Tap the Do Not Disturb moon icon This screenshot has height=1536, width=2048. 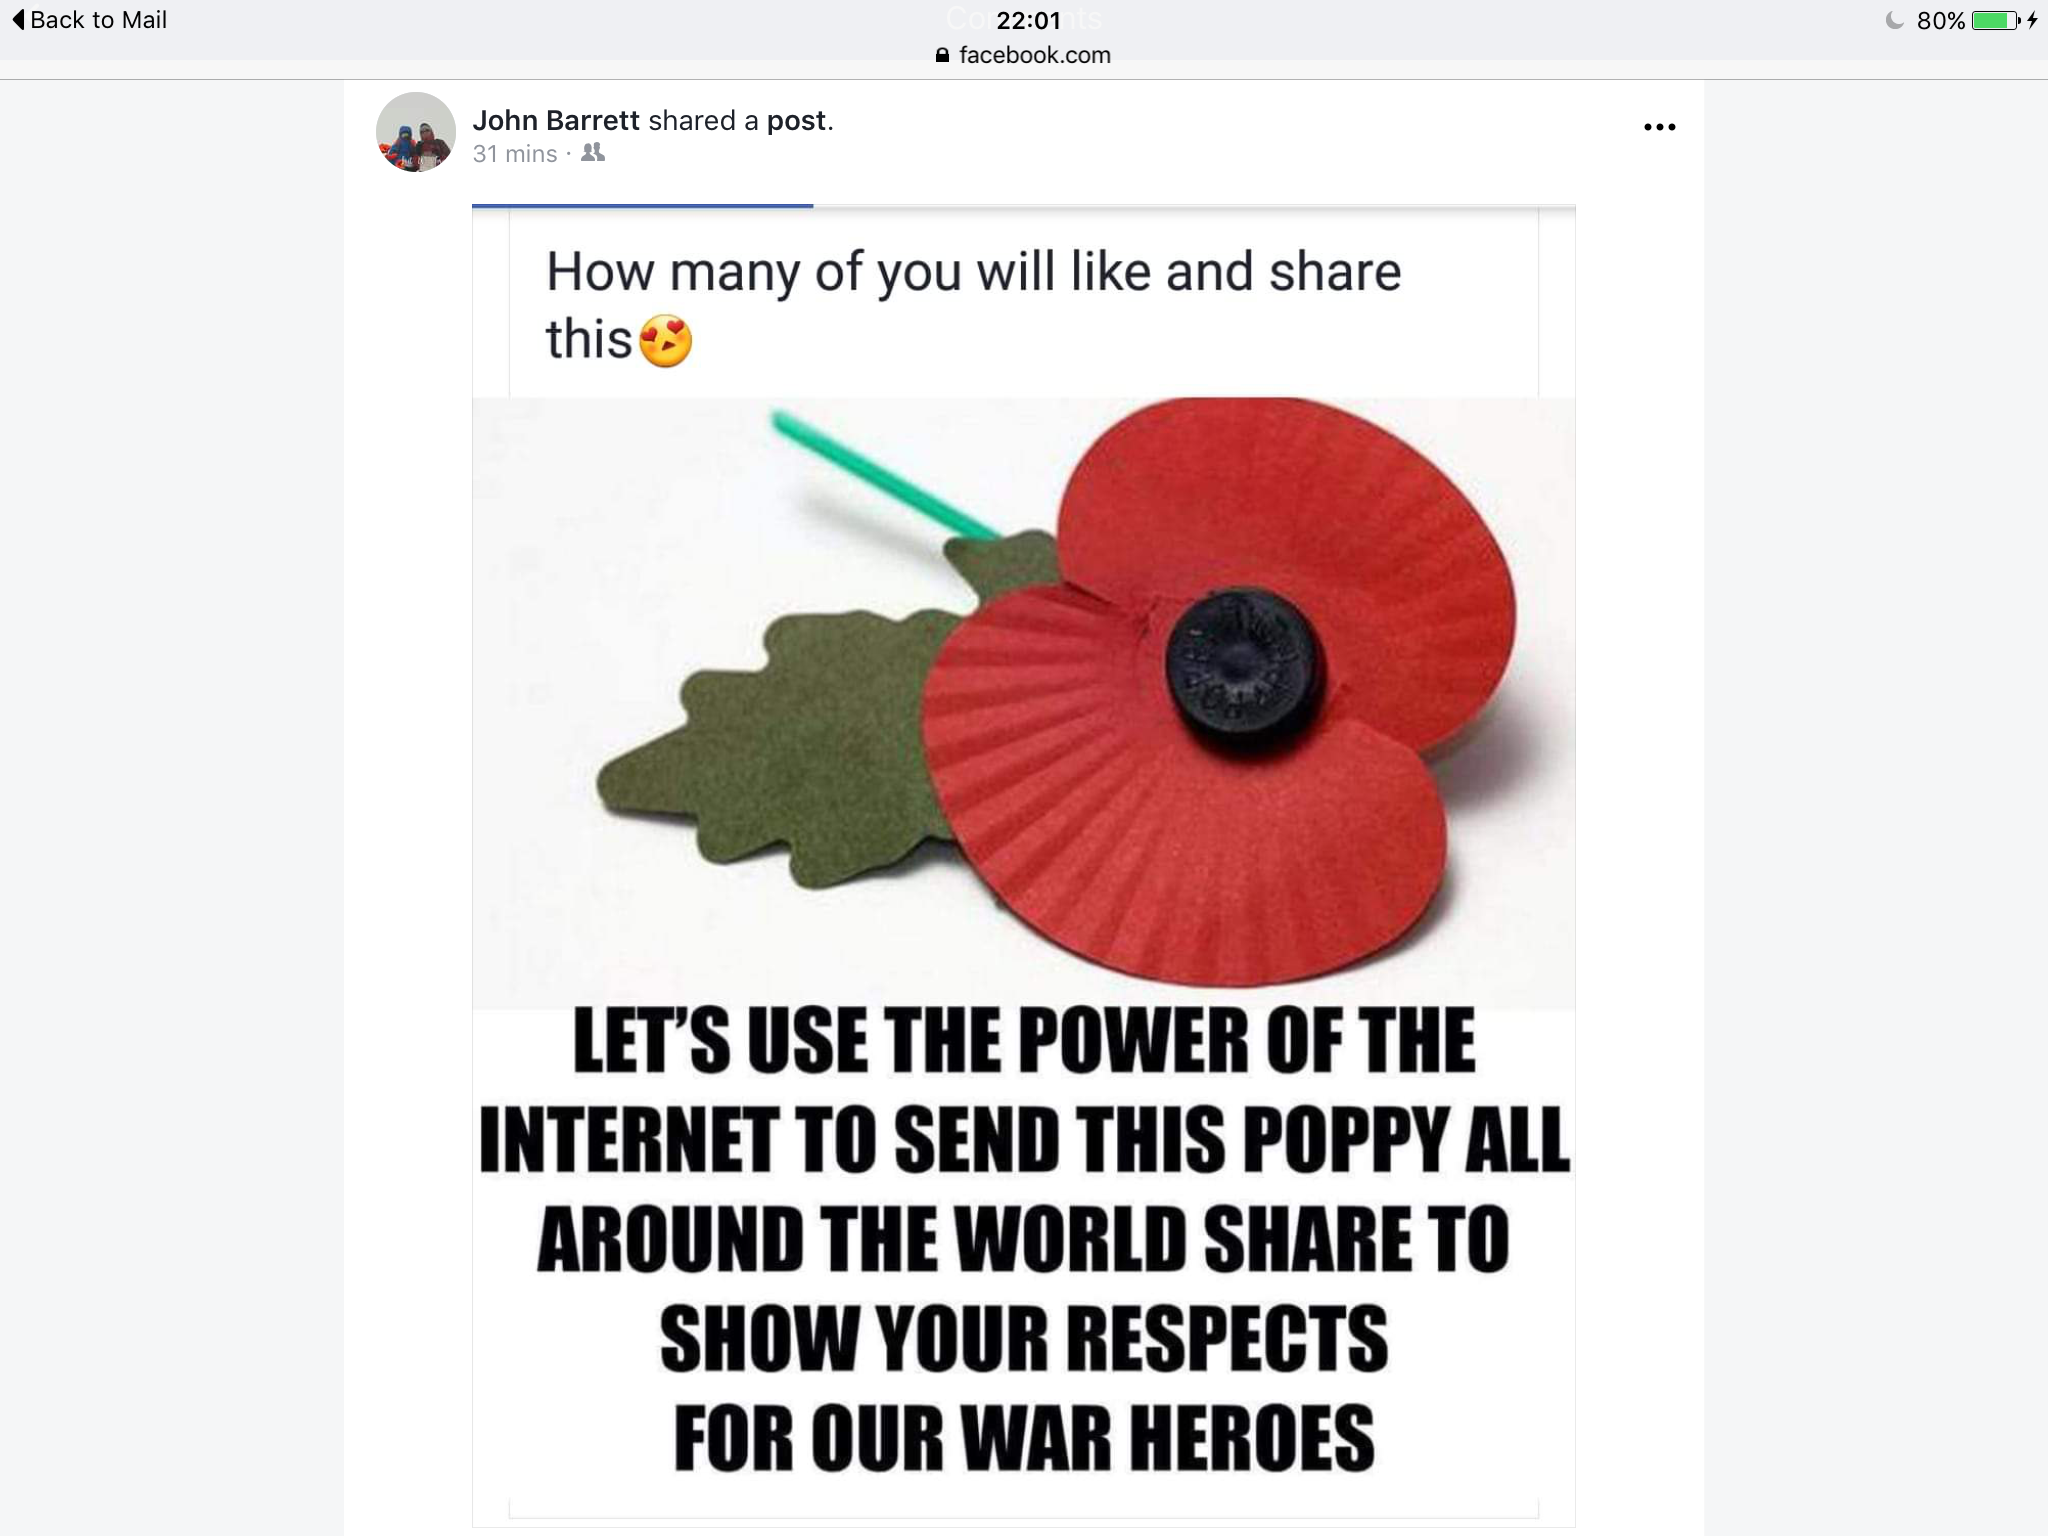point(1894,20)
